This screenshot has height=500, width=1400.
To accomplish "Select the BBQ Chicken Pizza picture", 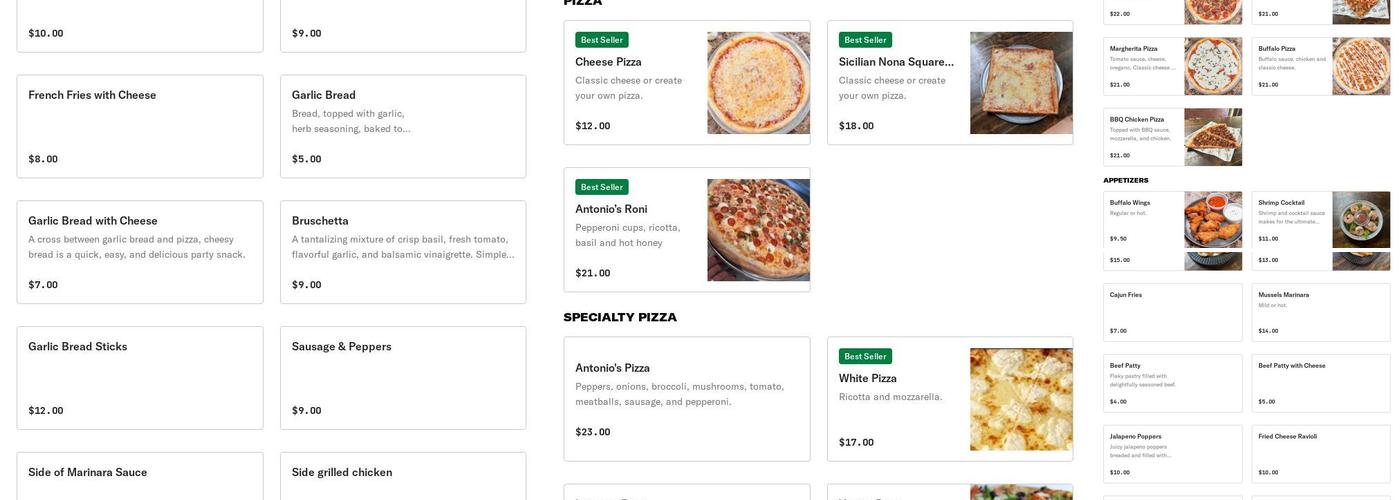I will (1213, 137).
